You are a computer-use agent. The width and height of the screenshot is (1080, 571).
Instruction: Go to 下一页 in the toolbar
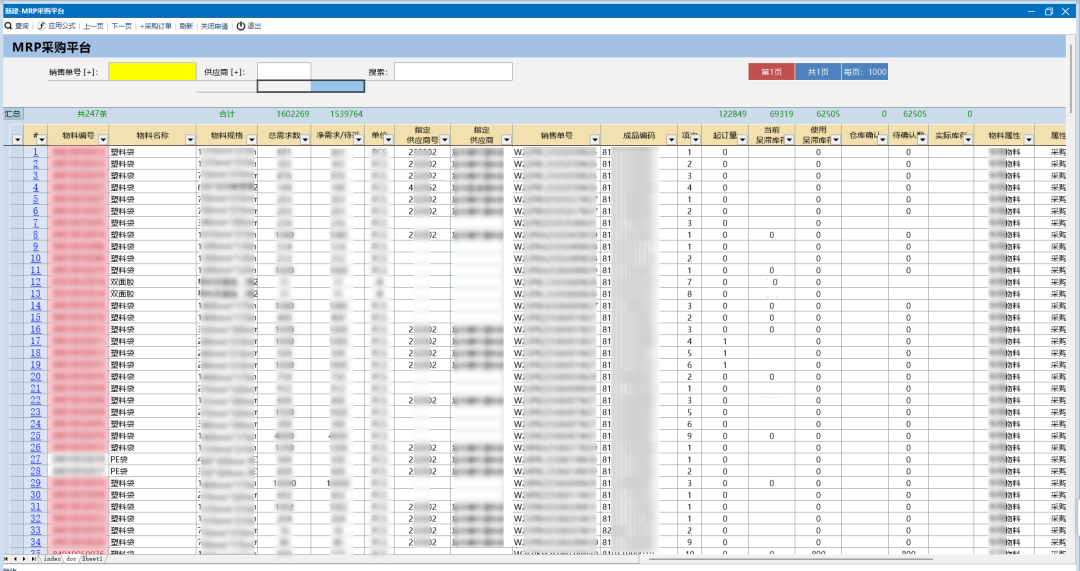[x=121, y=26]
